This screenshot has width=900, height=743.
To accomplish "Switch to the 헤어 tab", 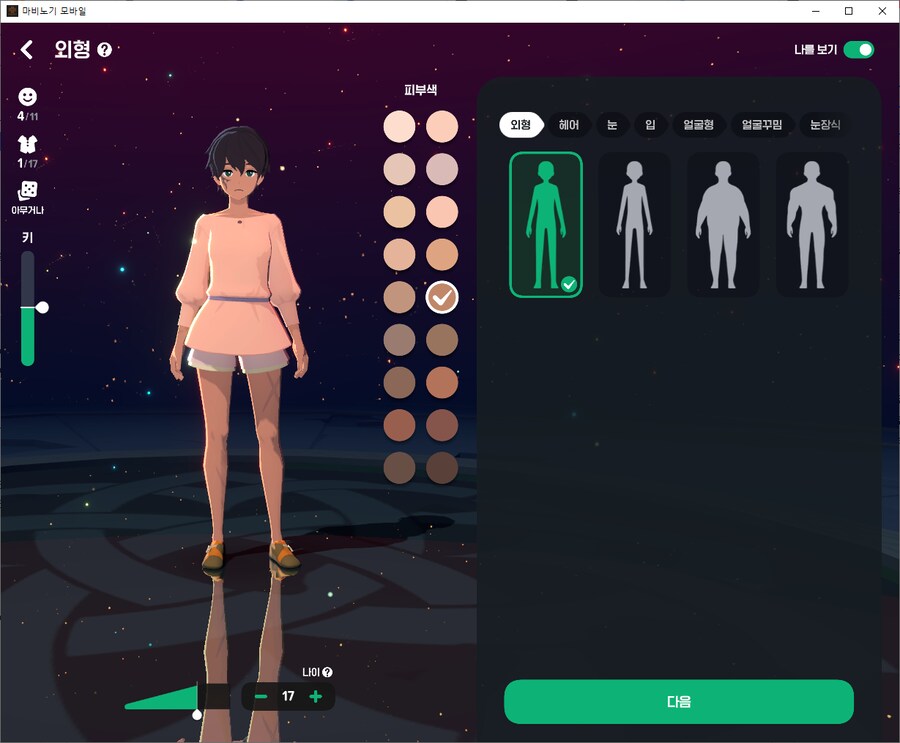I will (569, 125).
